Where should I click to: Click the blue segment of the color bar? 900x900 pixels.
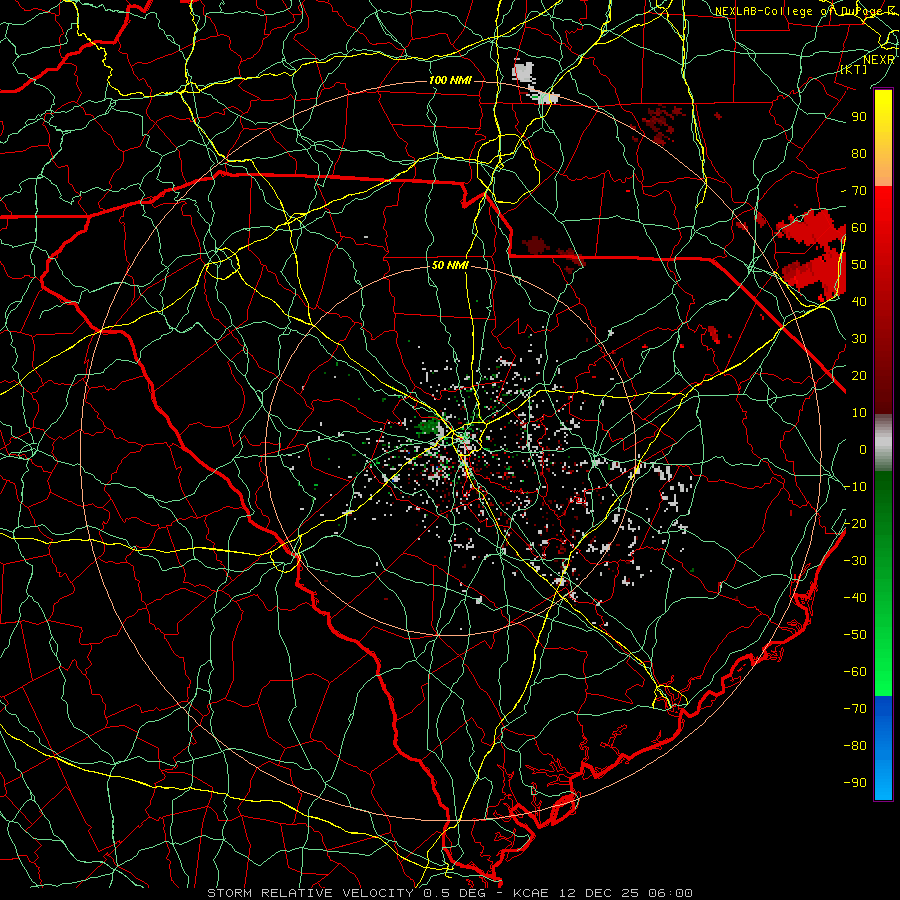[x=883, y=748]
